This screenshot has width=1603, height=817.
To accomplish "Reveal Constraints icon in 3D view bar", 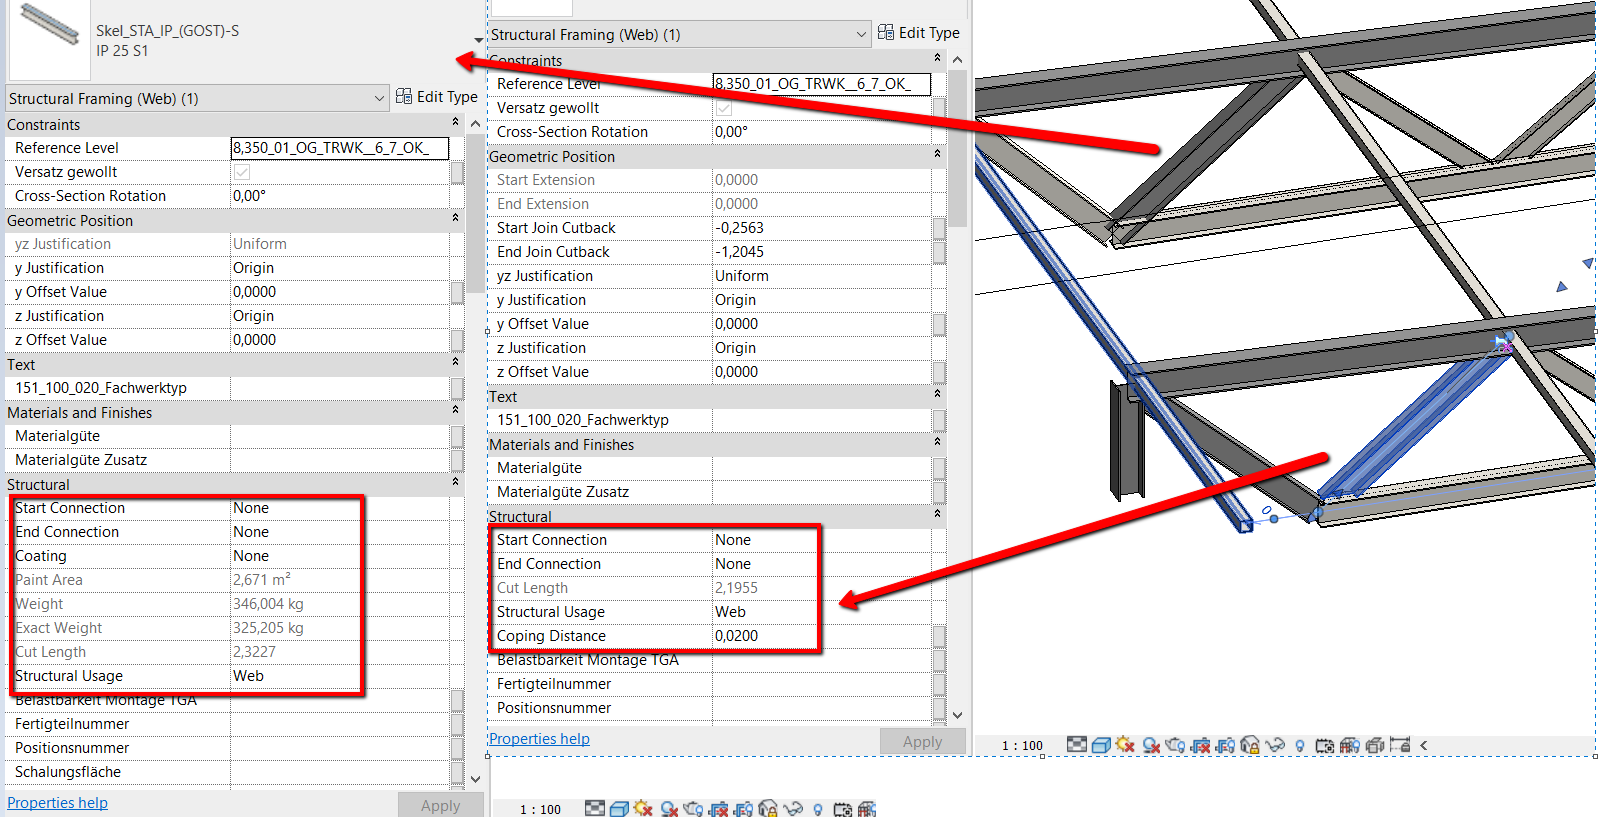I will pos(1399,745).
